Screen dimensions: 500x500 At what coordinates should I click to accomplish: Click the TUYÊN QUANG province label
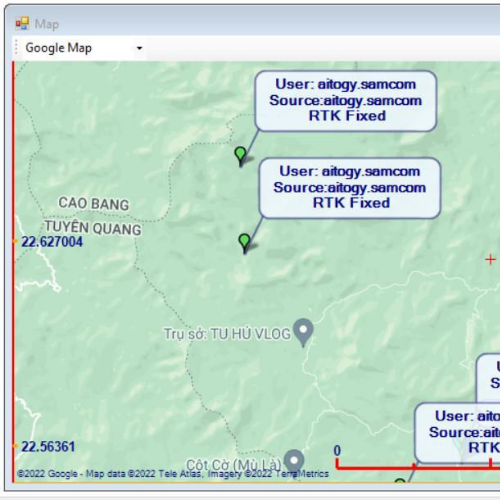coord(93,228)
